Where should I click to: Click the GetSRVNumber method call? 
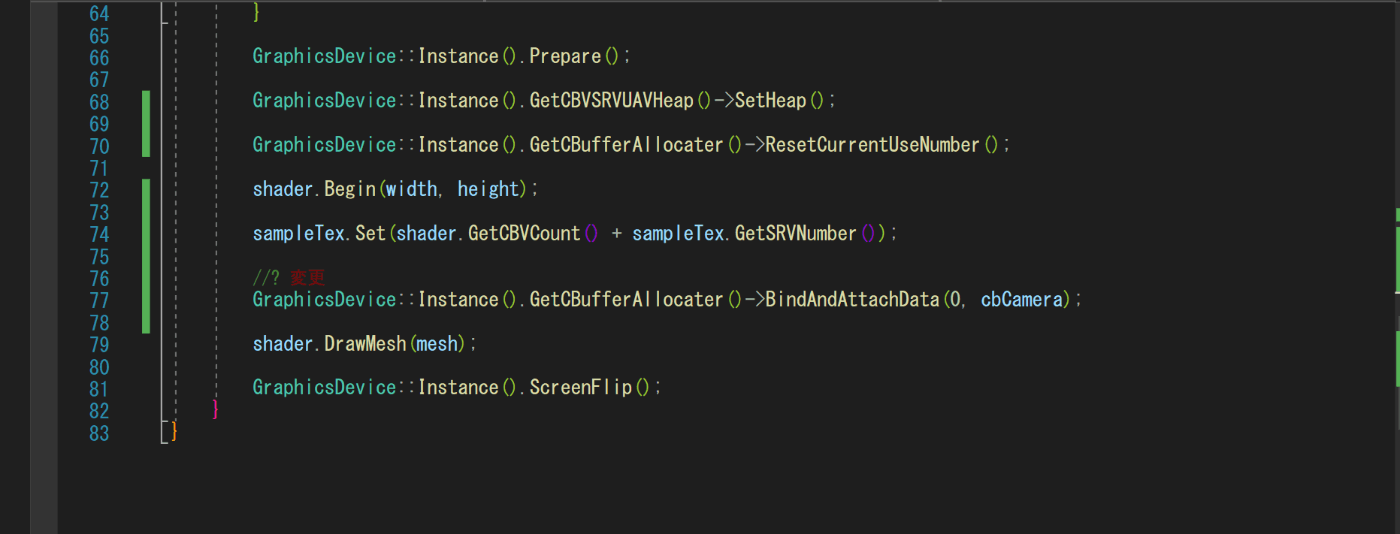coord(796,232)
